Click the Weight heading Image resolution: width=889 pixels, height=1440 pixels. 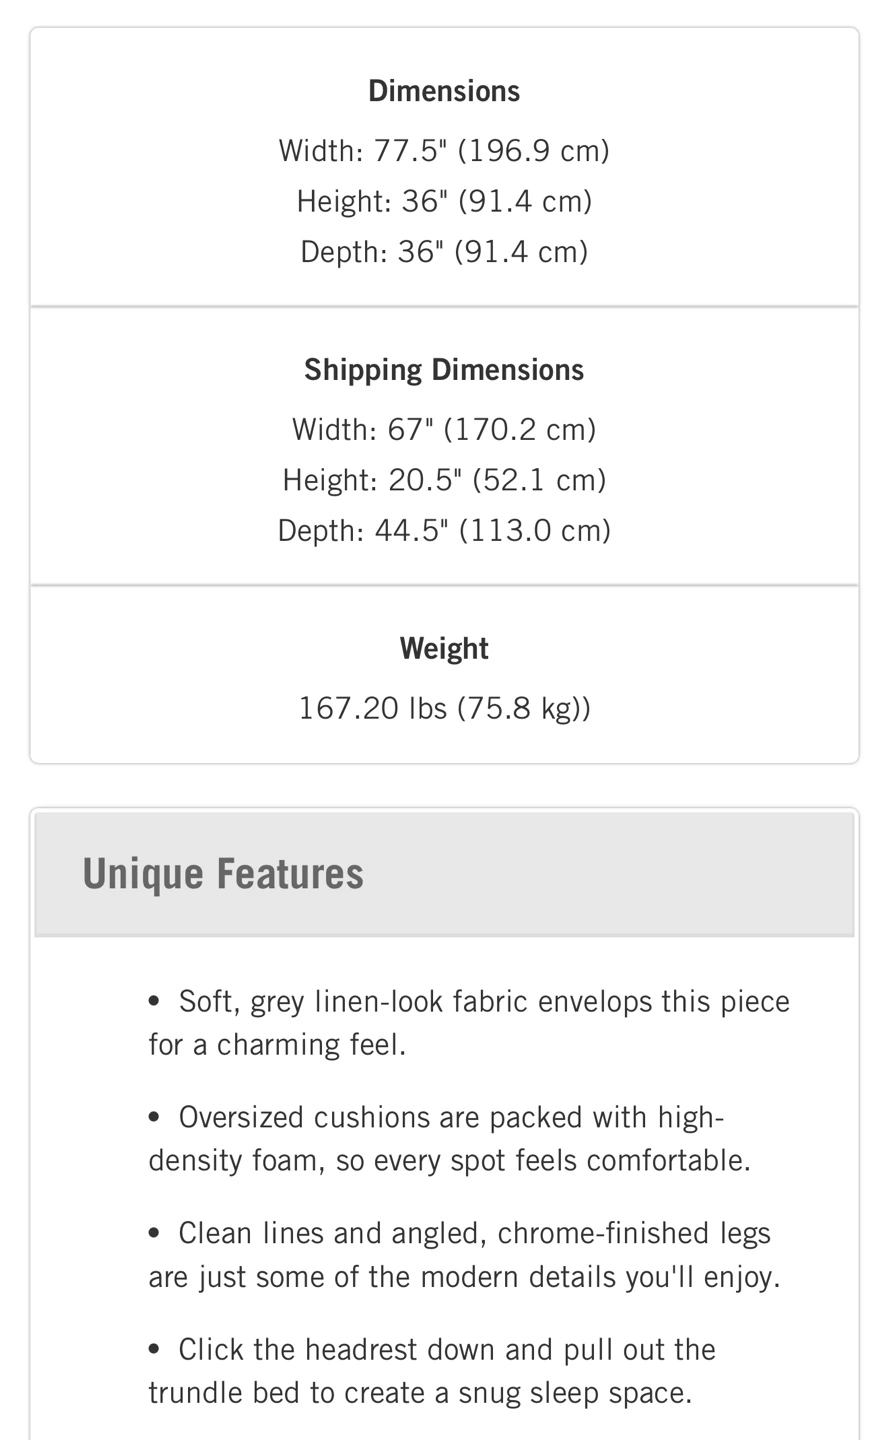(444, 649)
